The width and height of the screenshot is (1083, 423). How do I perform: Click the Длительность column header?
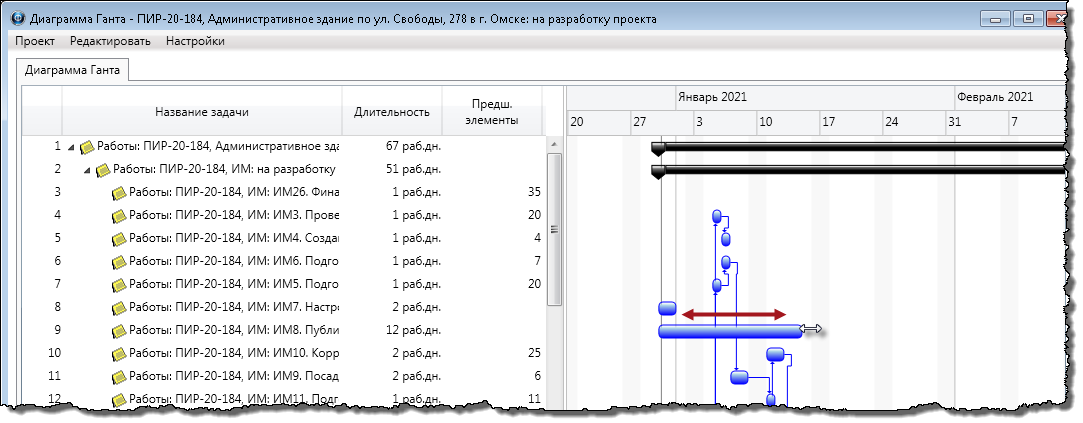point(392,112)
